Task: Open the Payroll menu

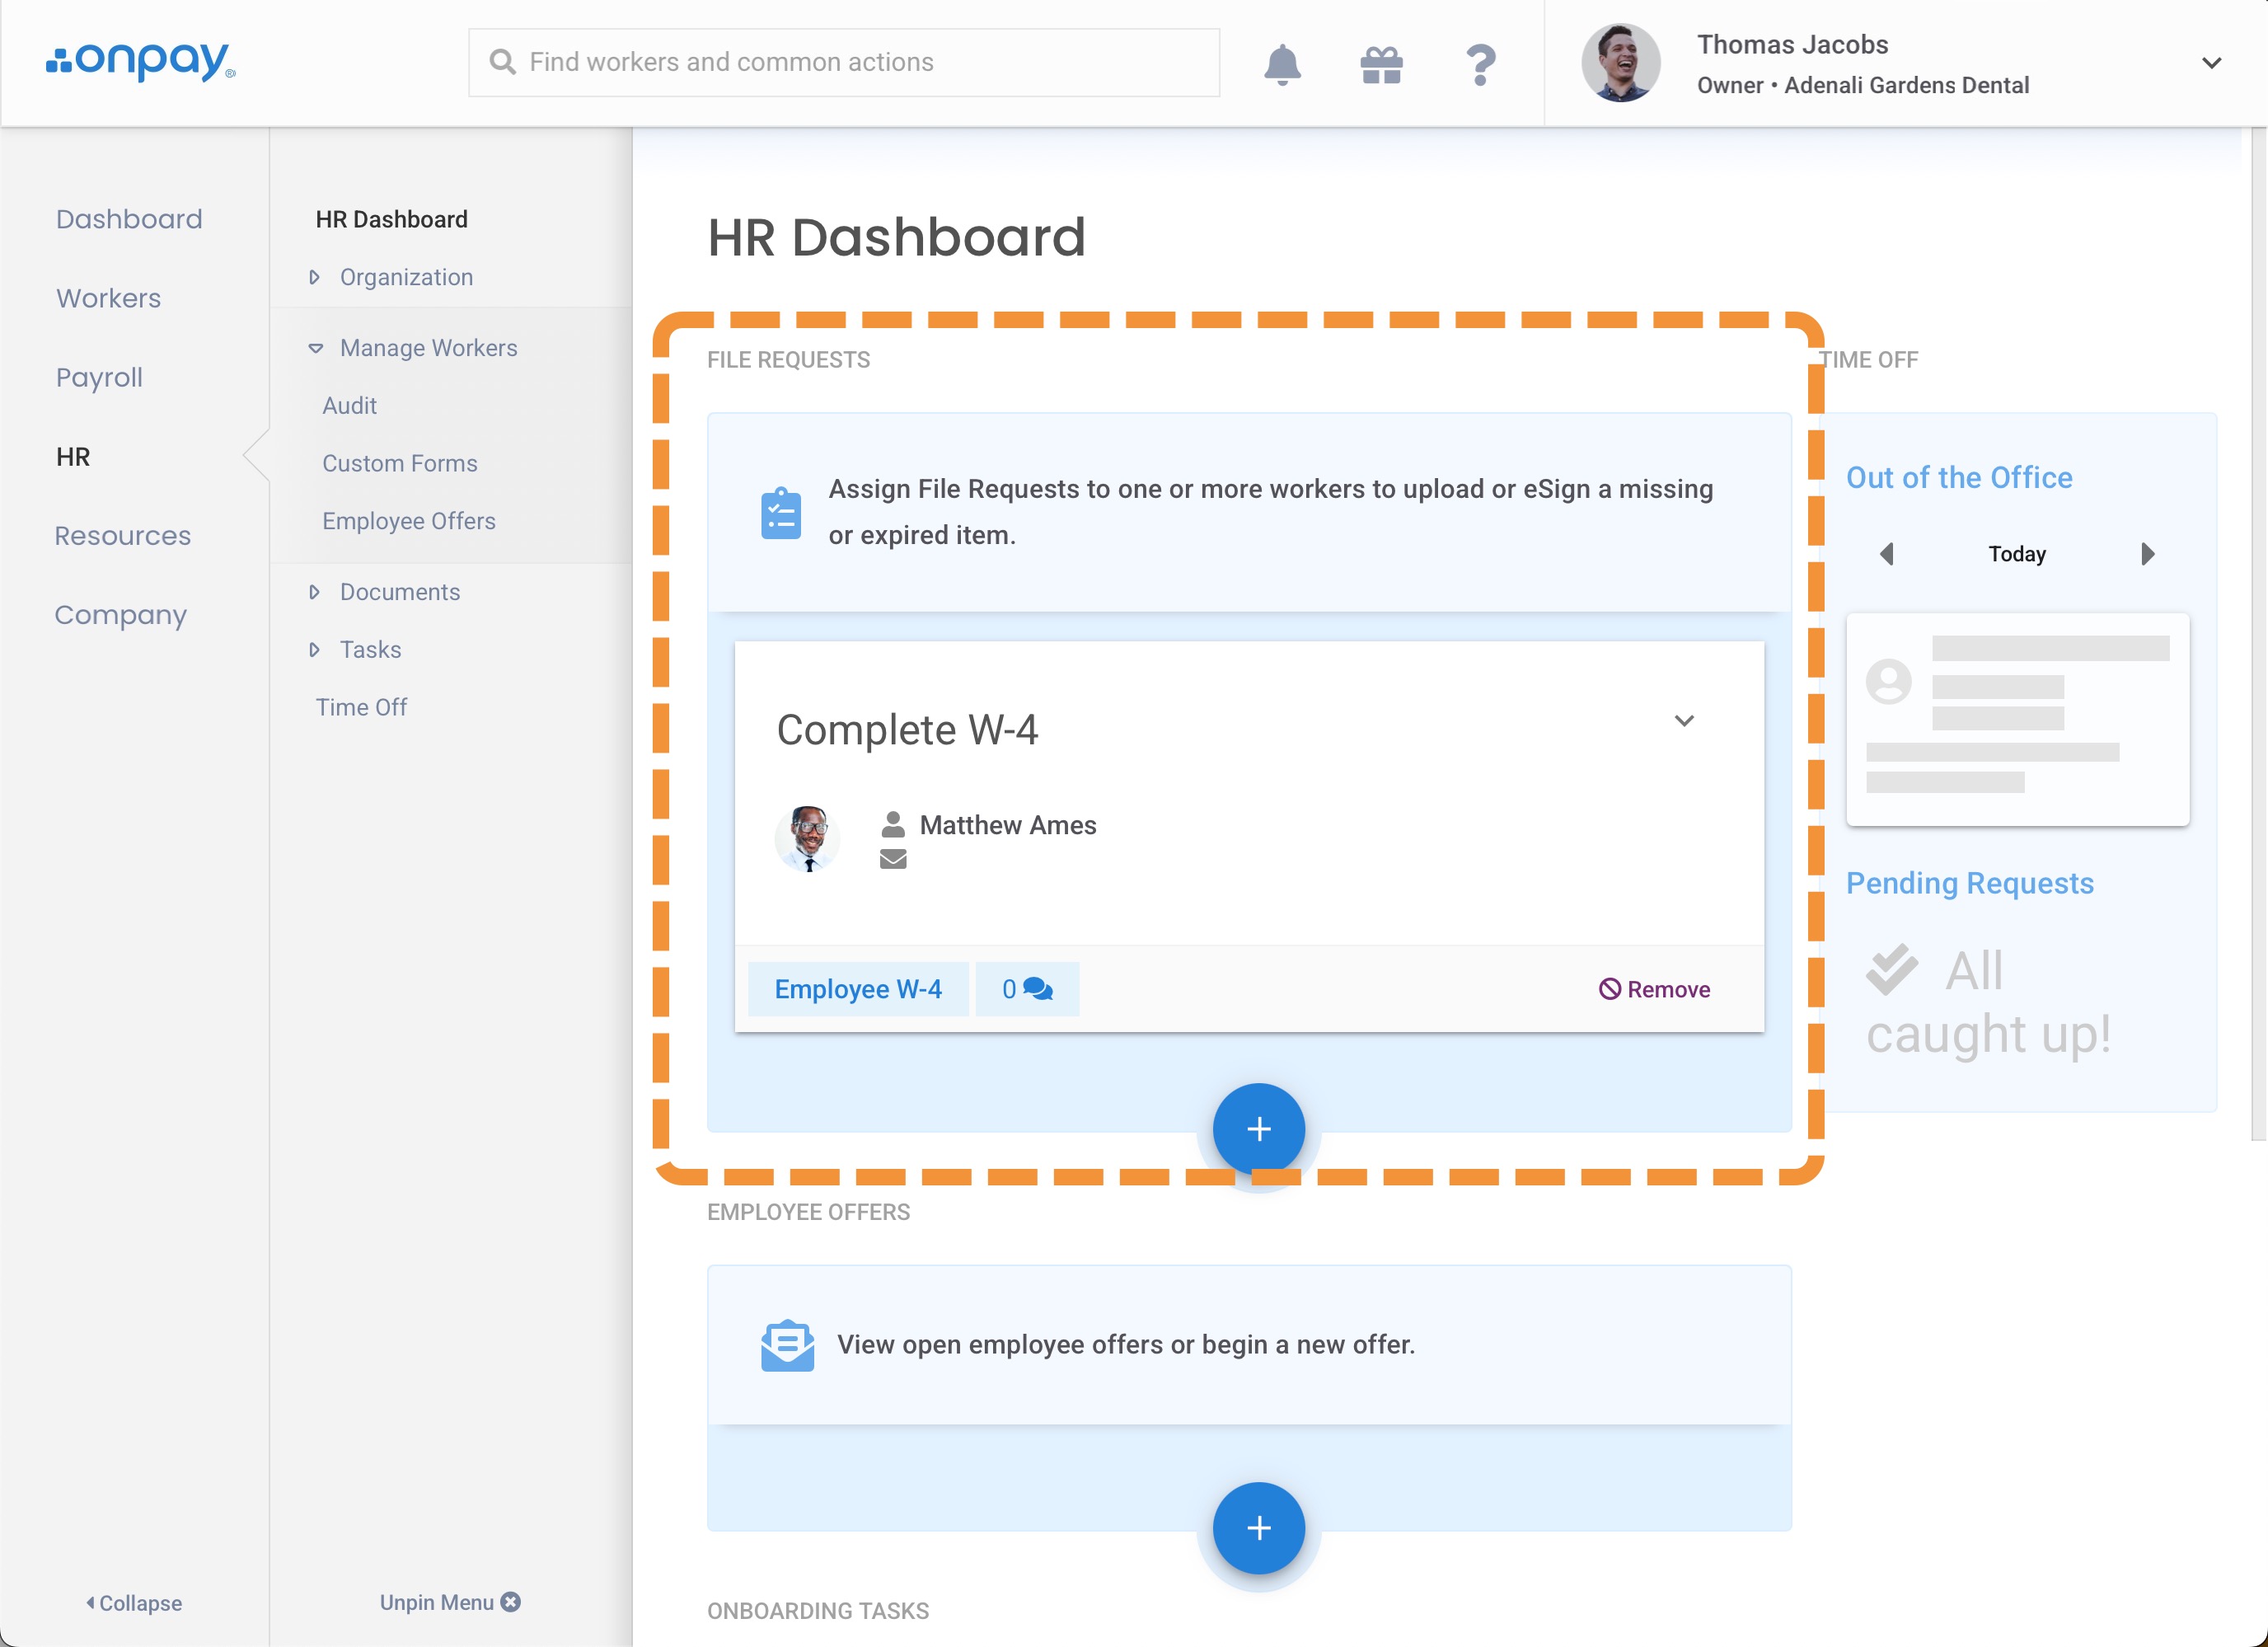Action: [99, 377]
